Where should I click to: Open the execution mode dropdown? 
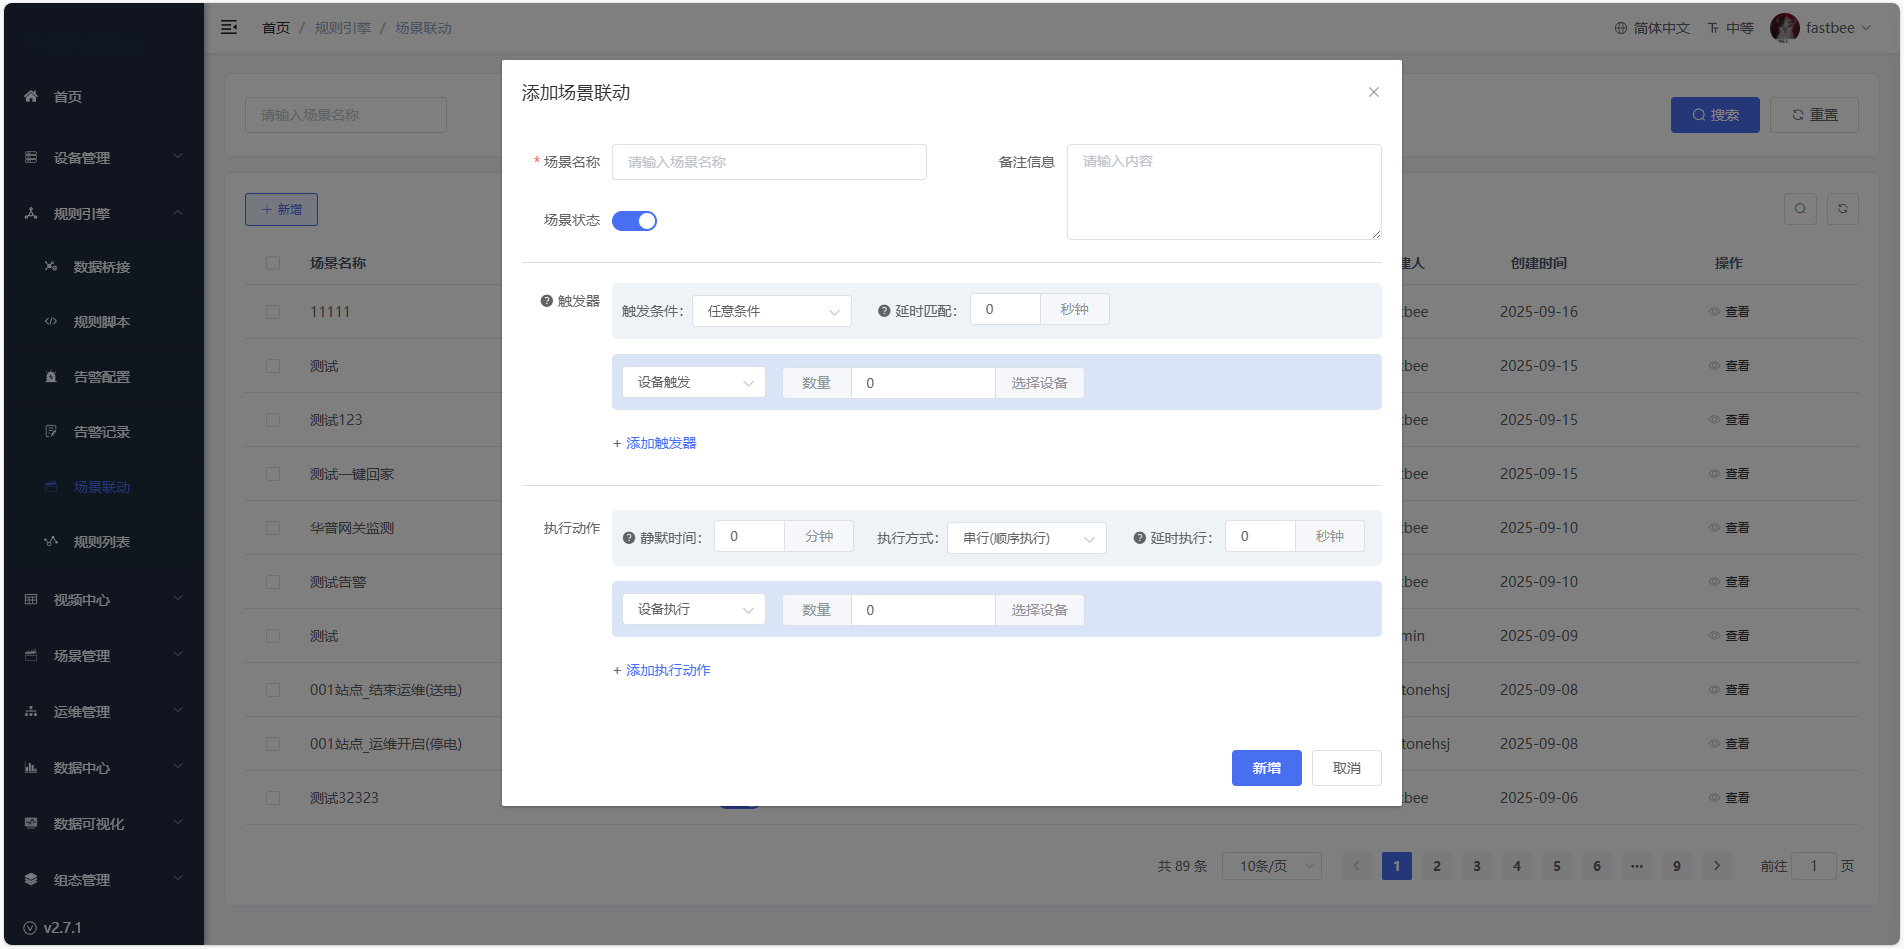[1026, 538]
